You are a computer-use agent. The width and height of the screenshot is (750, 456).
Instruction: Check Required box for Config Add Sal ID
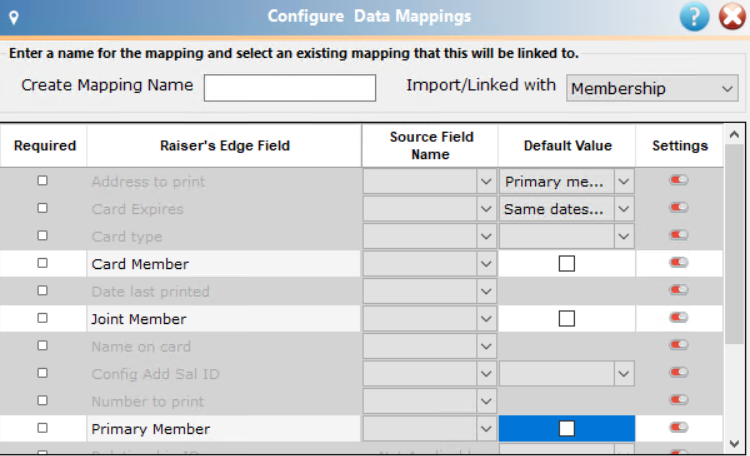click(x=43, y=373)
